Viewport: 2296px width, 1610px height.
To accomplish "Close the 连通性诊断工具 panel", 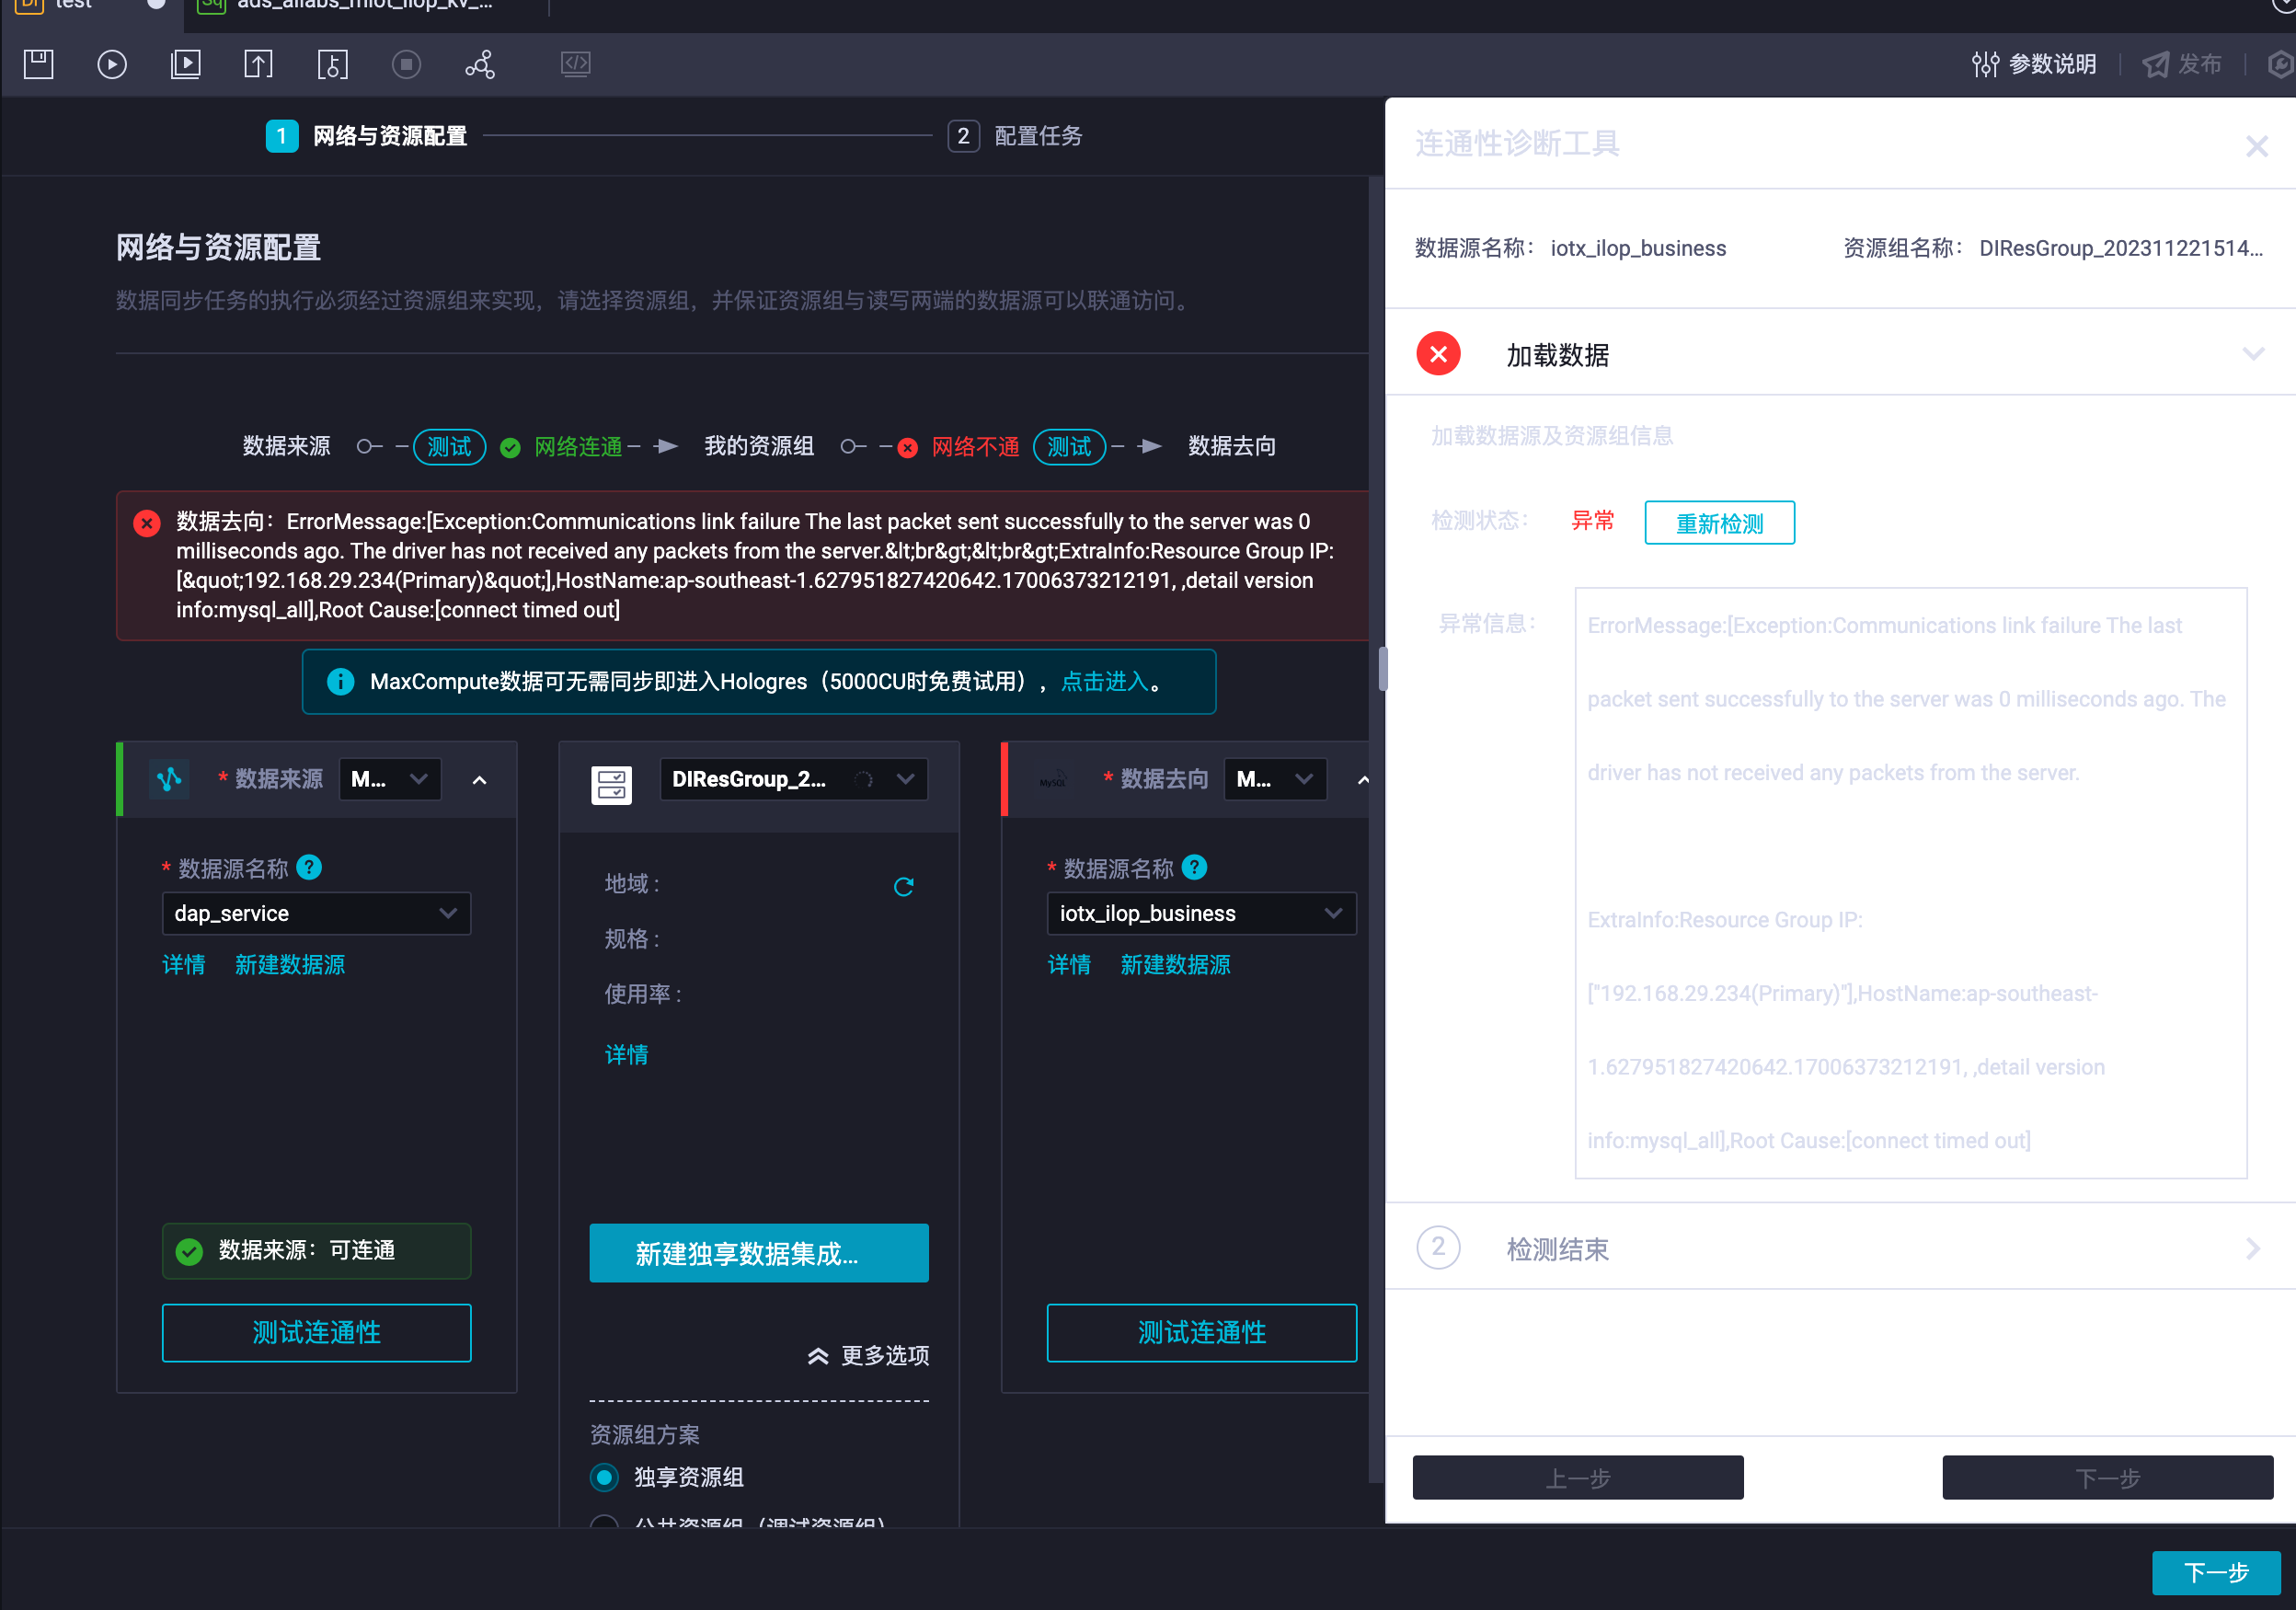I will [x=2256, y=147].
